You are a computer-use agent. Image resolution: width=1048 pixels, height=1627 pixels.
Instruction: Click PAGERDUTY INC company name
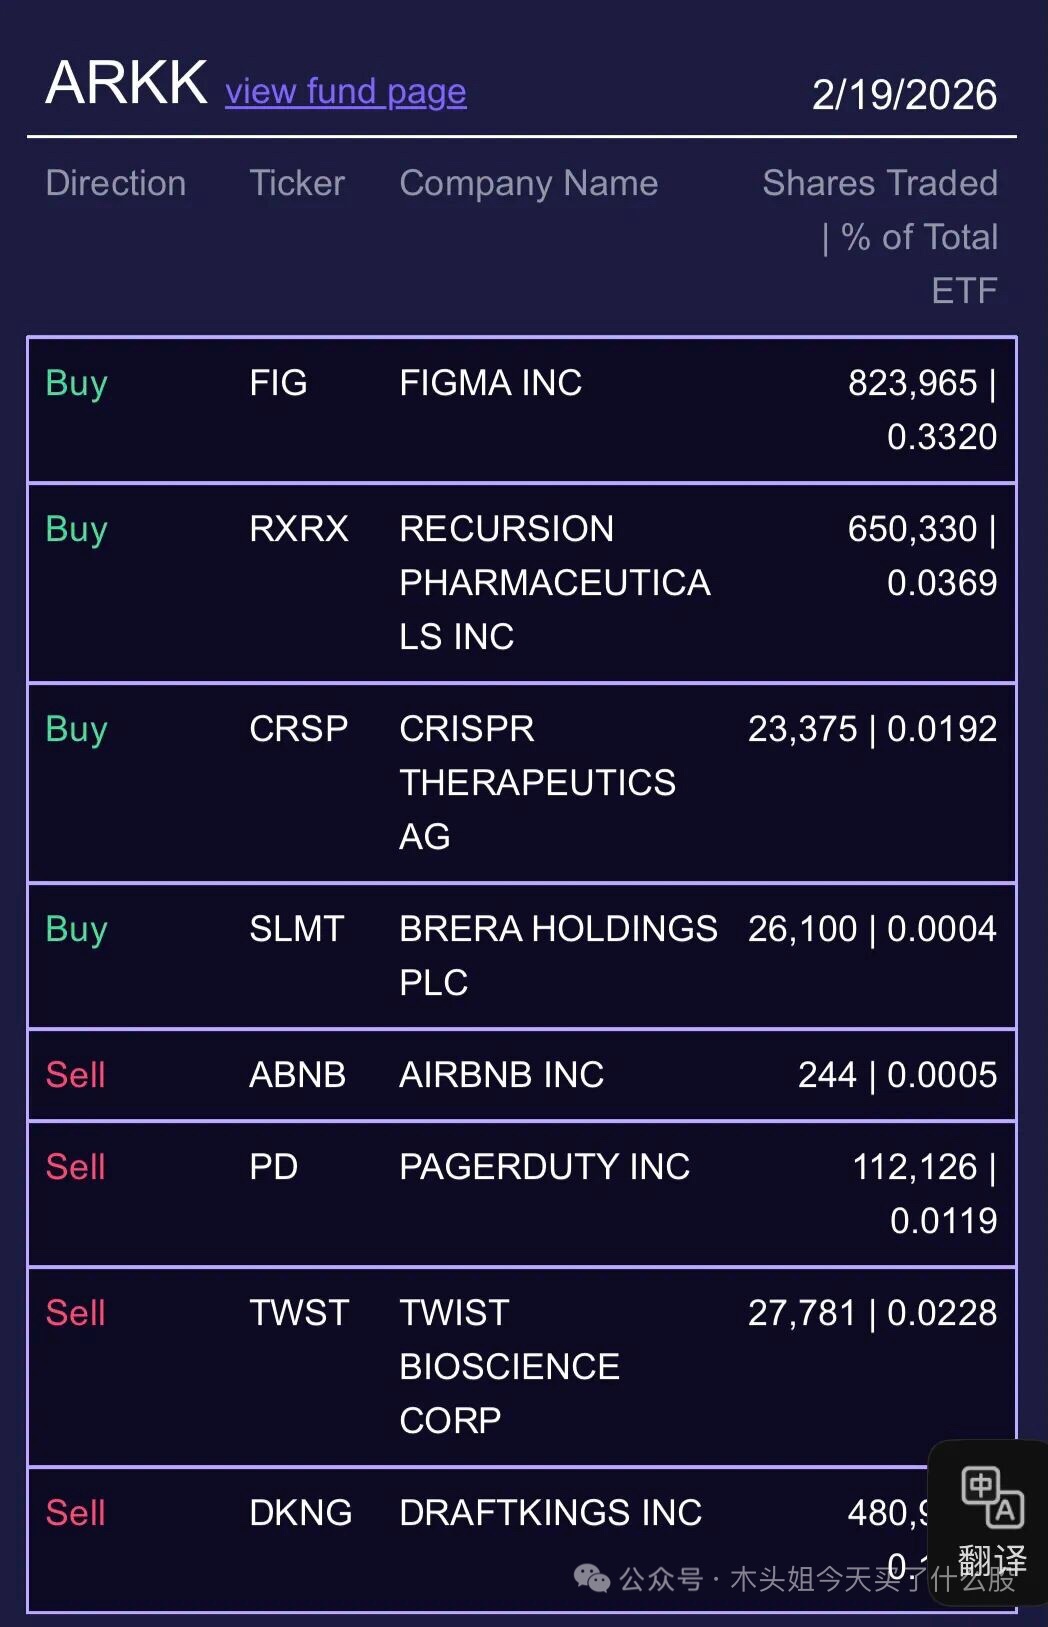[x=544, y=1167]
